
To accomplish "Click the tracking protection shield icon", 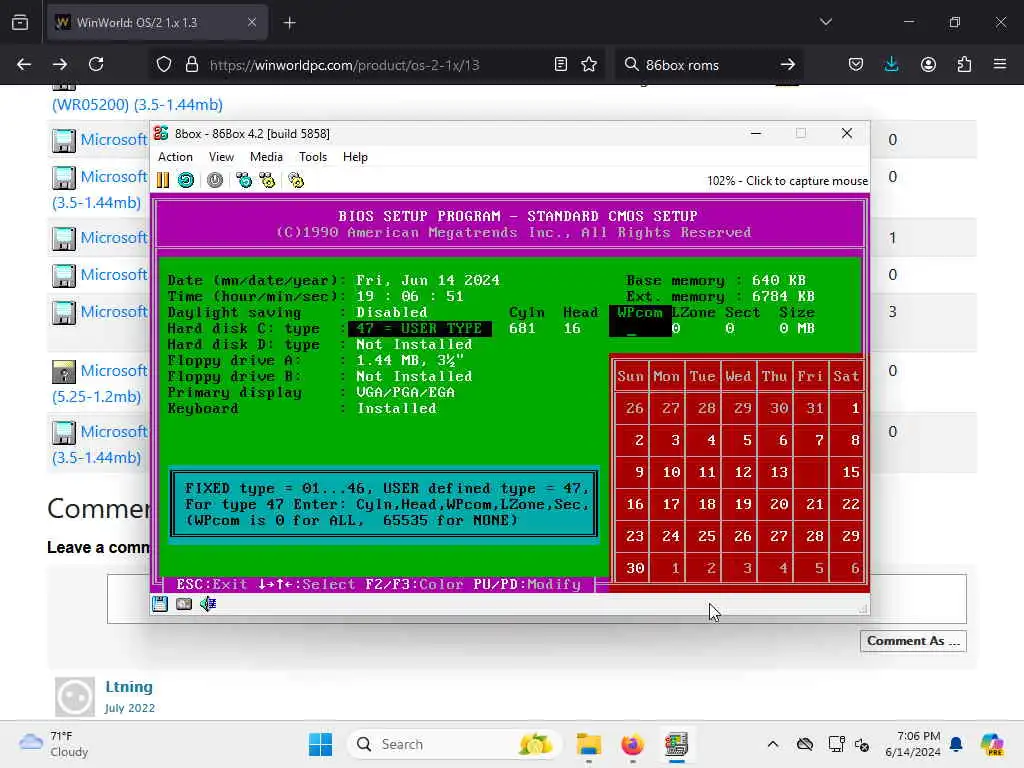I will (164, 64).
